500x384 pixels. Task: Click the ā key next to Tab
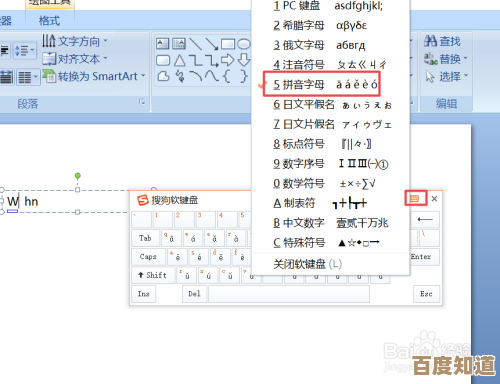pyautogui.click(x=171, y=238)
